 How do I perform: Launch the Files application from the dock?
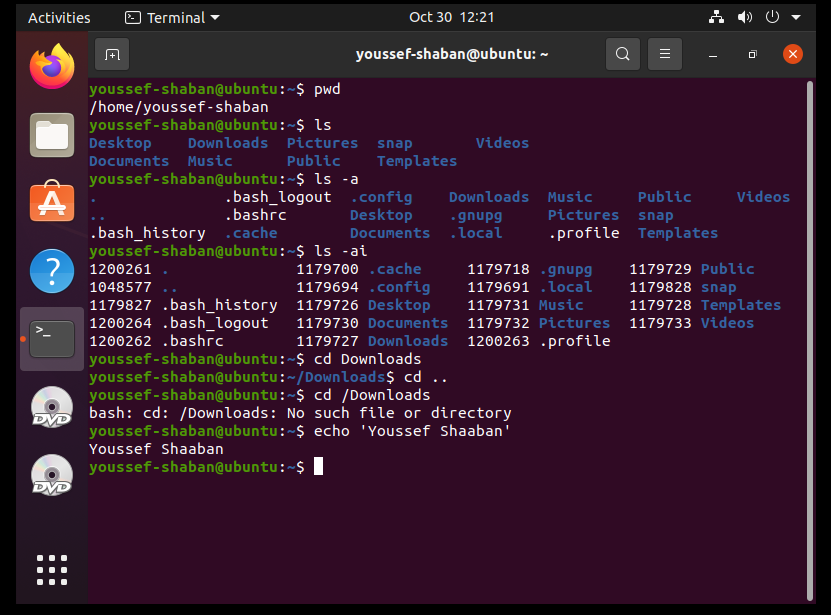pyautogui.click(x=51, y=134)
